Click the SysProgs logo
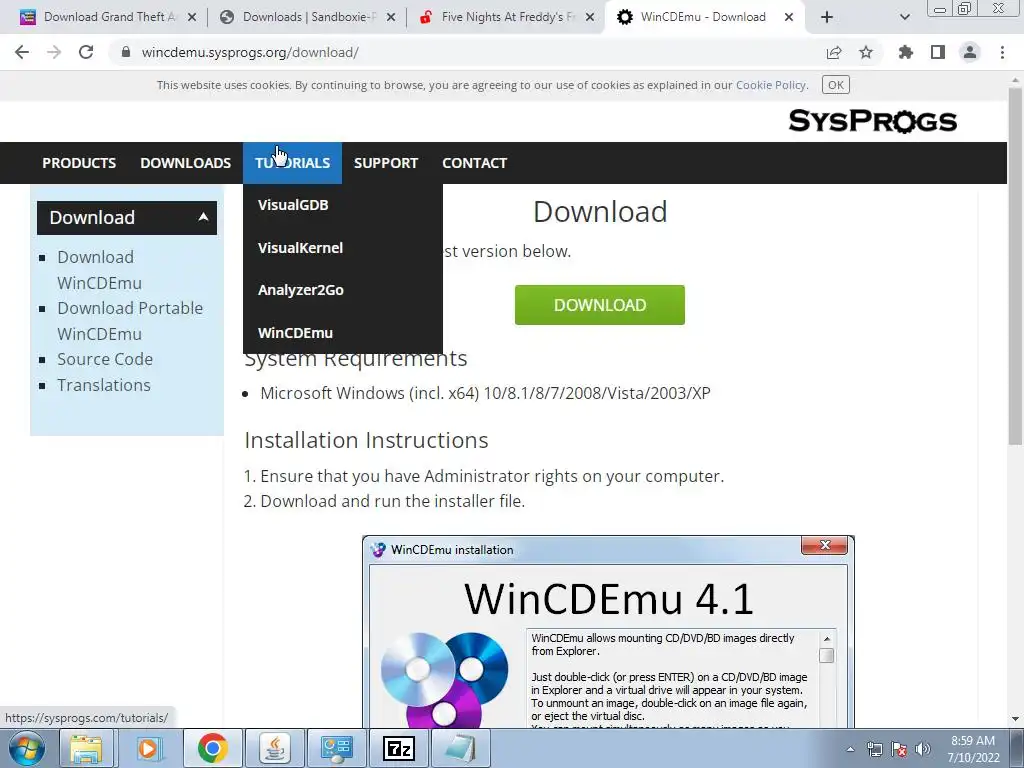Image resolution: width=1024 pixels, height=768 pixels. [x=872, y=121]
